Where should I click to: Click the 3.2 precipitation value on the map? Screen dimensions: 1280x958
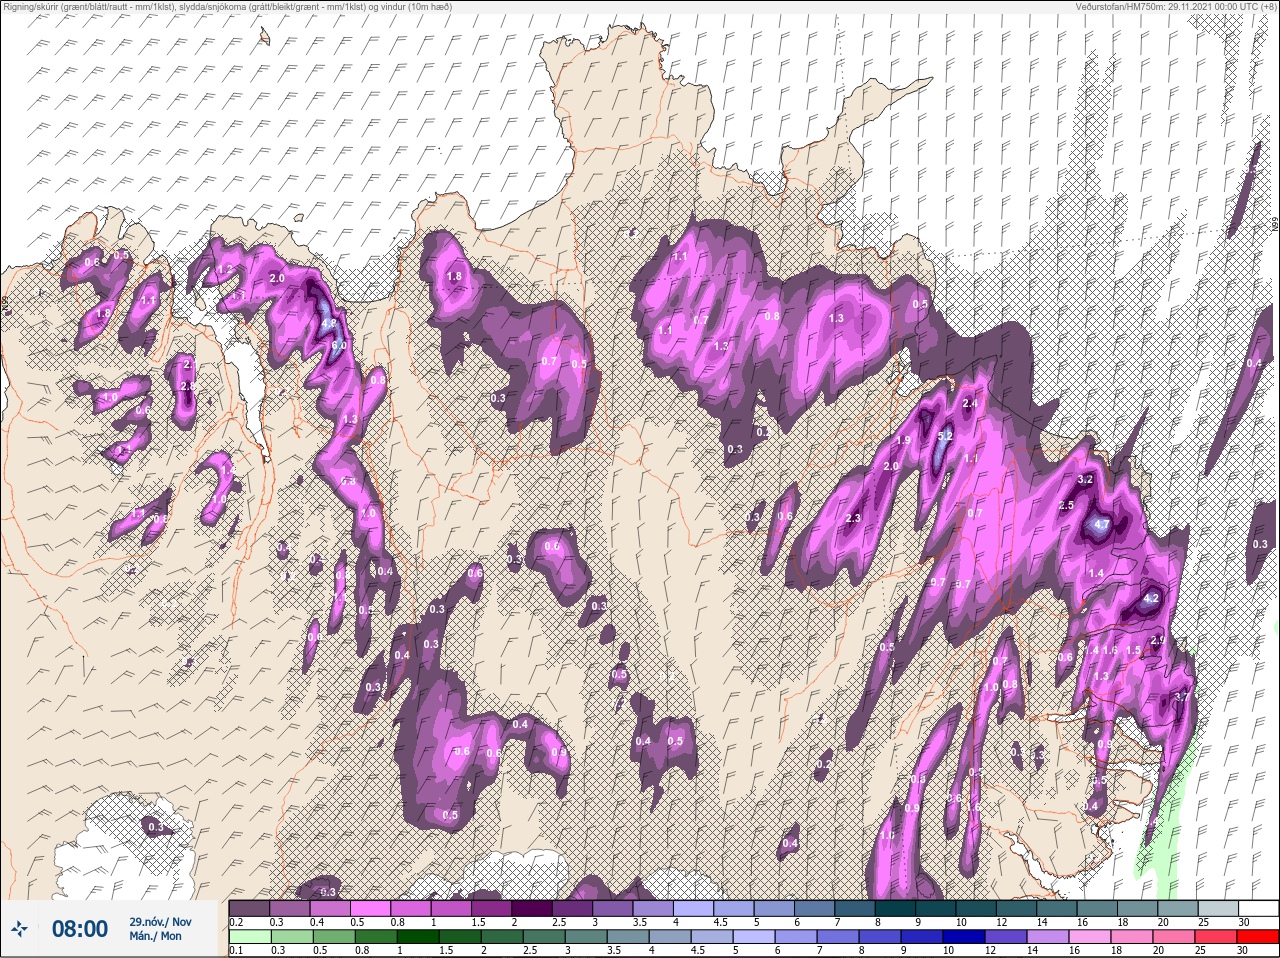pyautogui.click(x=1085, y=480)
